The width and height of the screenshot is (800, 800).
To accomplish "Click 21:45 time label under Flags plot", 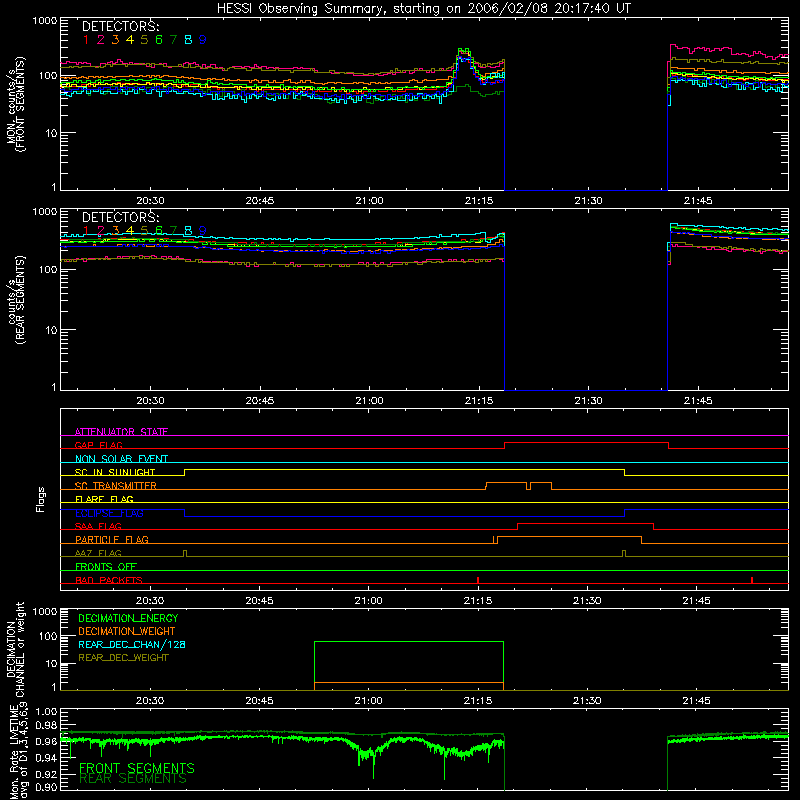I will point(696,601).
